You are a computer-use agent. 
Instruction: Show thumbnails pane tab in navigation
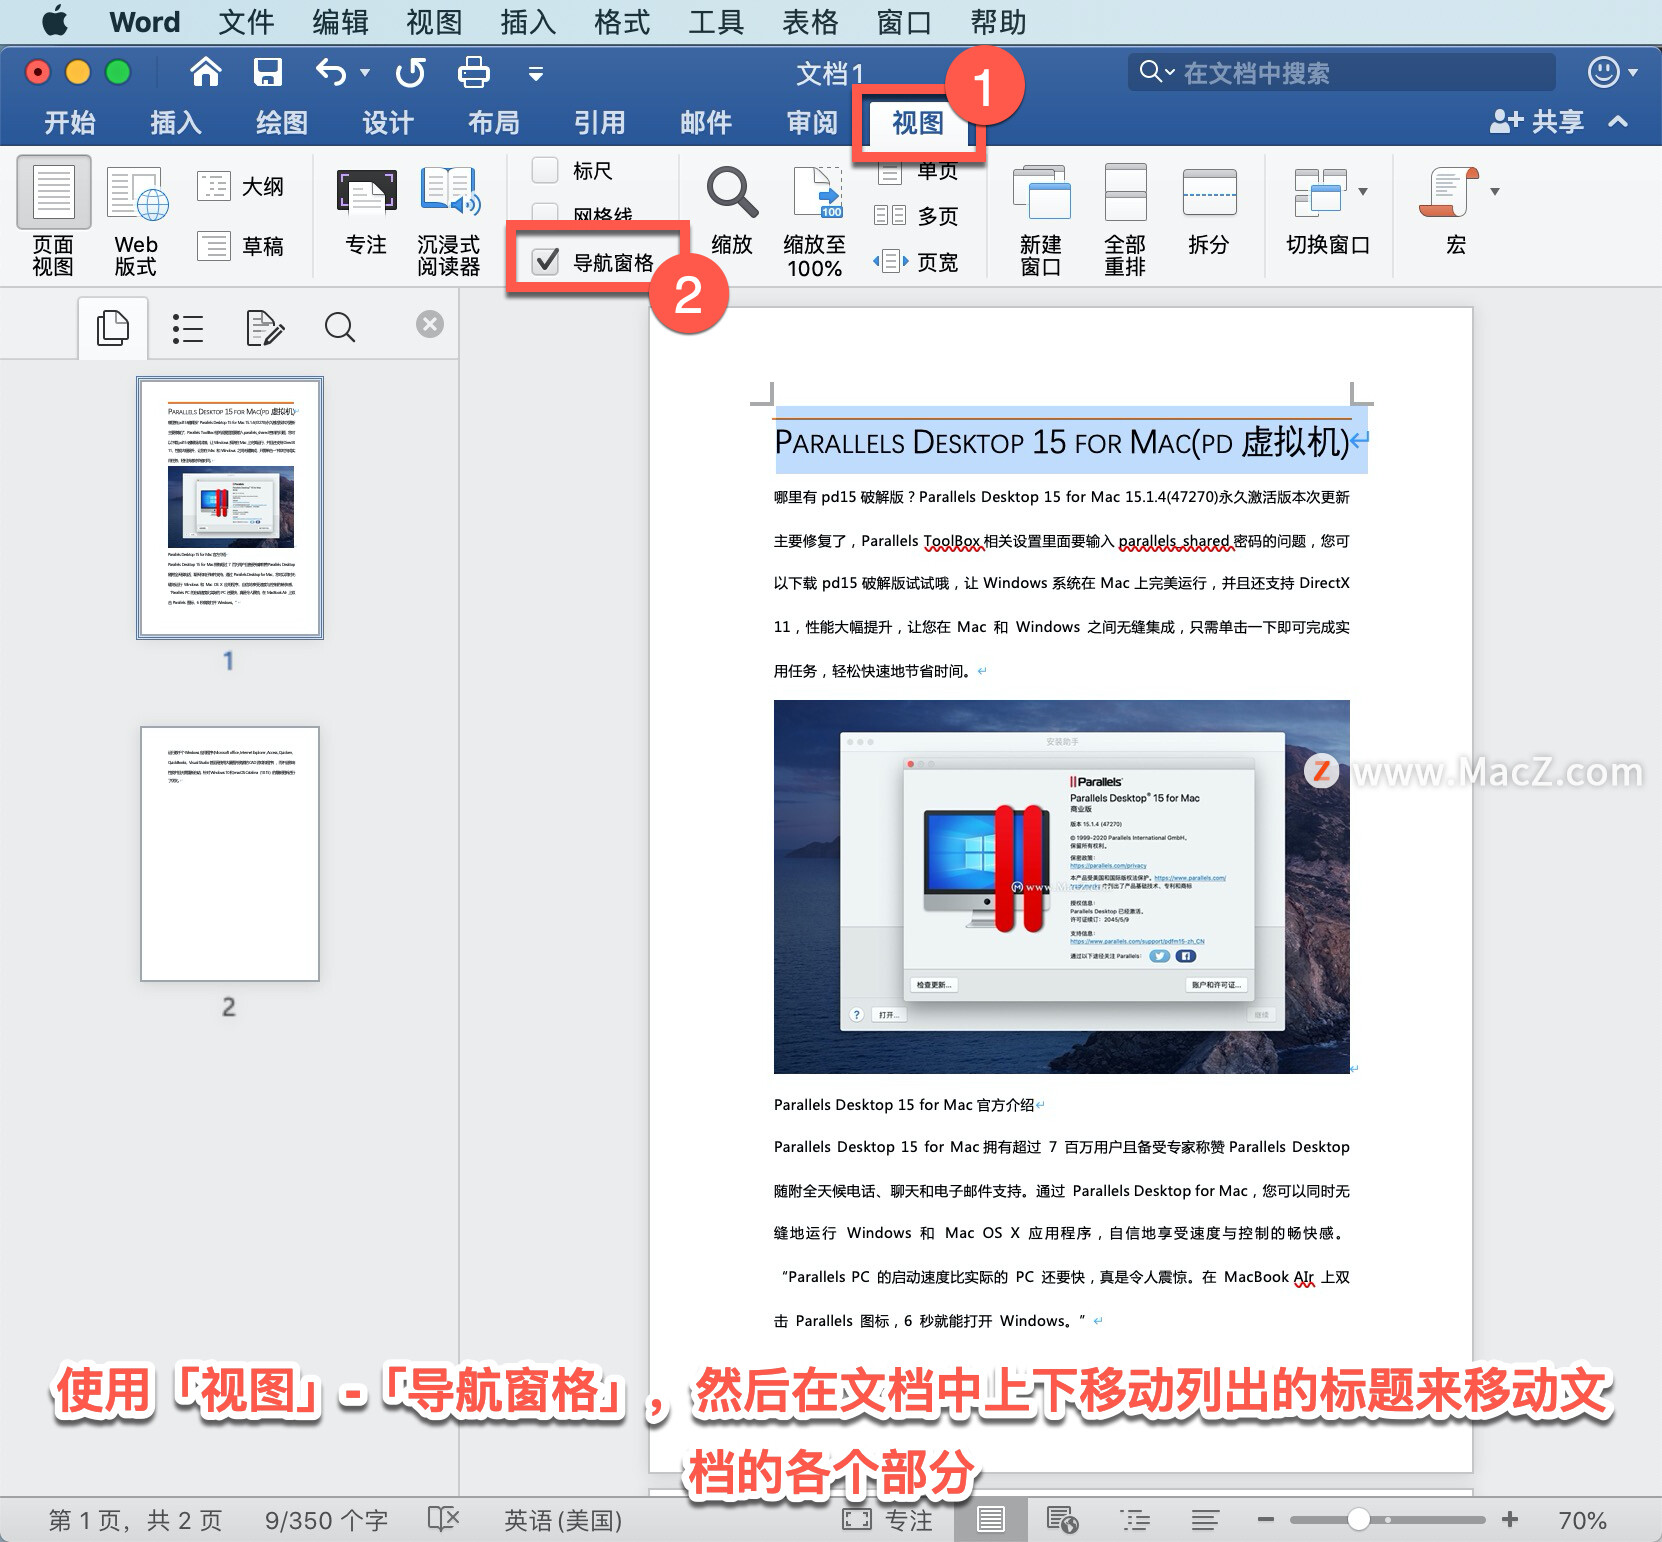click(113, 327)
